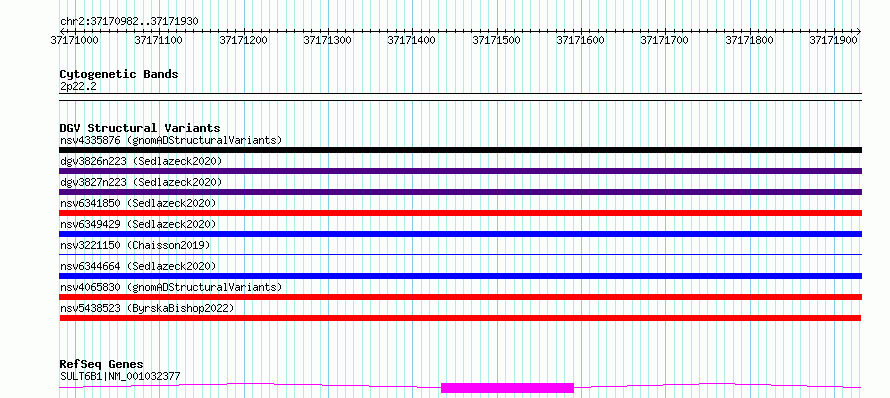This screenshot has width=890, height=398.
Task: Click ruler position 37171900
Action: pyautogui.click(x=833, y=41)
